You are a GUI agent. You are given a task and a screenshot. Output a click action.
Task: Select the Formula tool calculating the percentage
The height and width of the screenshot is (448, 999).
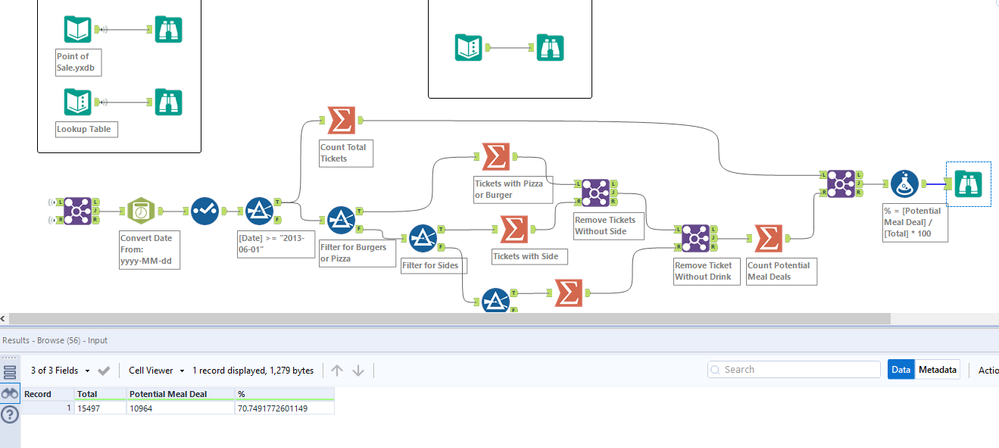[905, 184]
